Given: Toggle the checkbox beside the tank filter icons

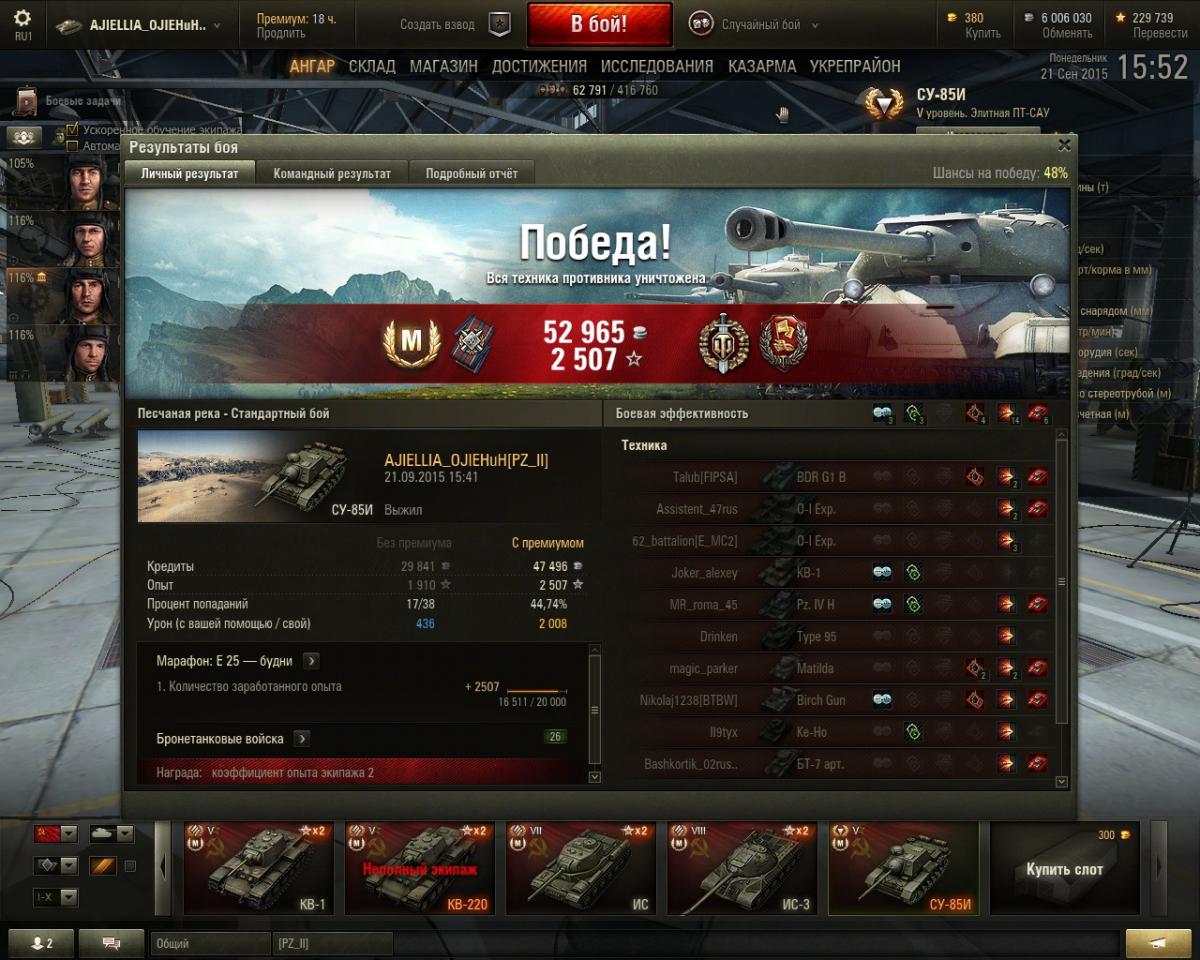Looking at the screenshot, I should pyautogui.click(x=130, y=866).
